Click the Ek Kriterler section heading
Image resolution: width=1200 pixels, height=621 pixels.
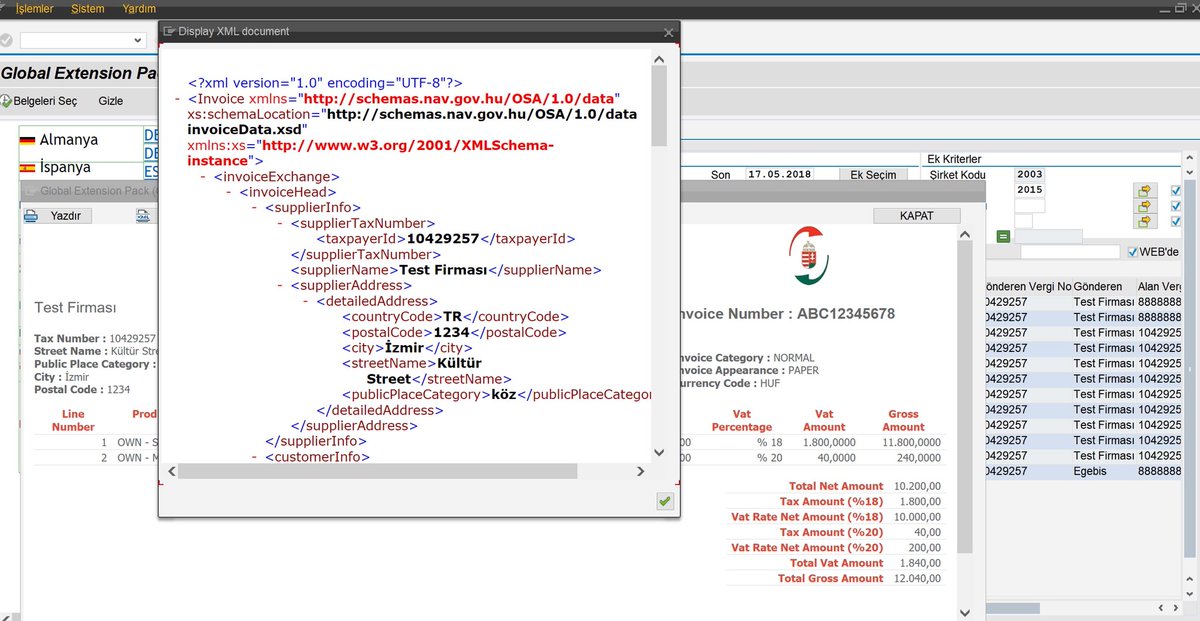click(954, 159)
